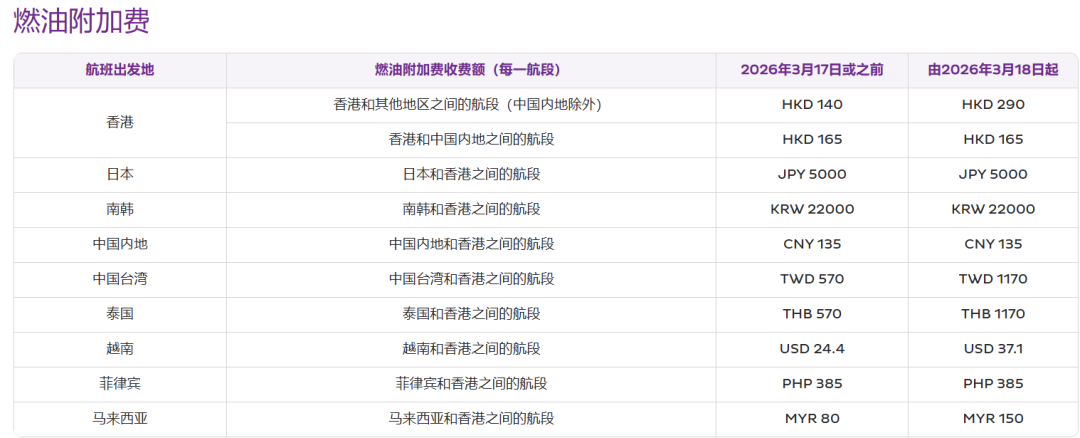The image size is (1080, 438).
Task: Click the THB 570 fee cell
Action: point(812,314)
